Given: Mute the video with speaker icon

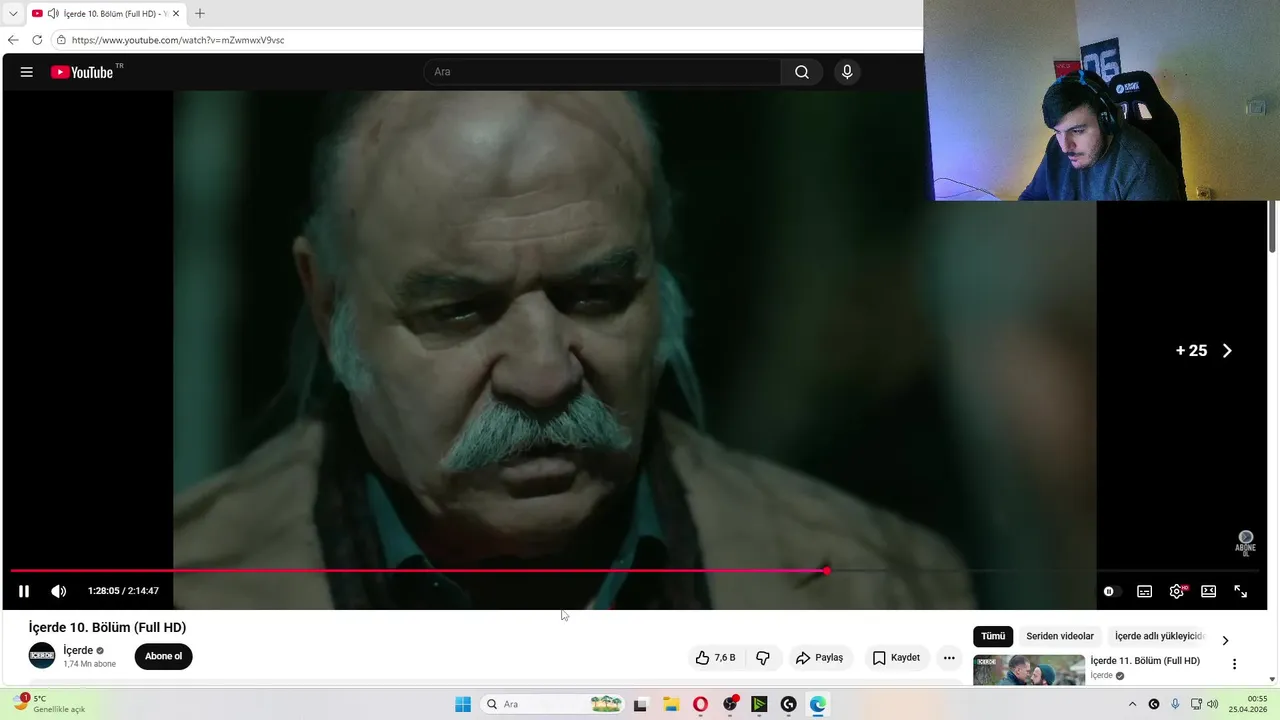Looking at the screenshot, I should pos(59,591).
